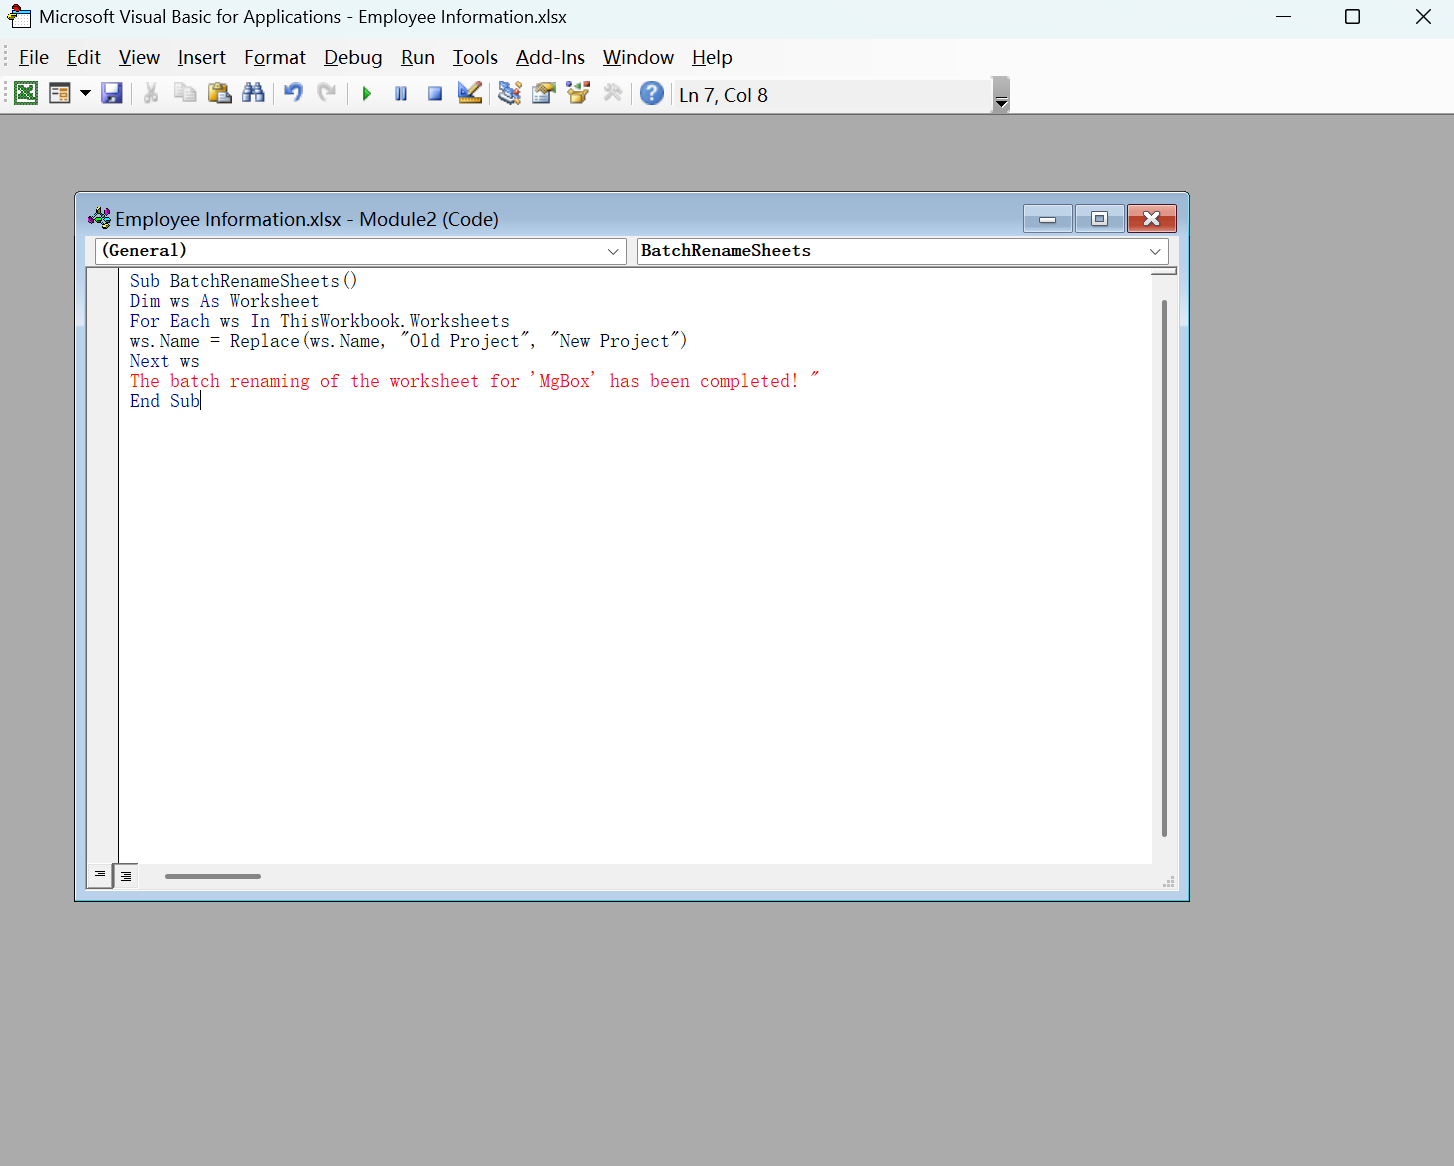Click the Reset stop square icon
Screen dimensions: 1454x1166
pos(435,94)
